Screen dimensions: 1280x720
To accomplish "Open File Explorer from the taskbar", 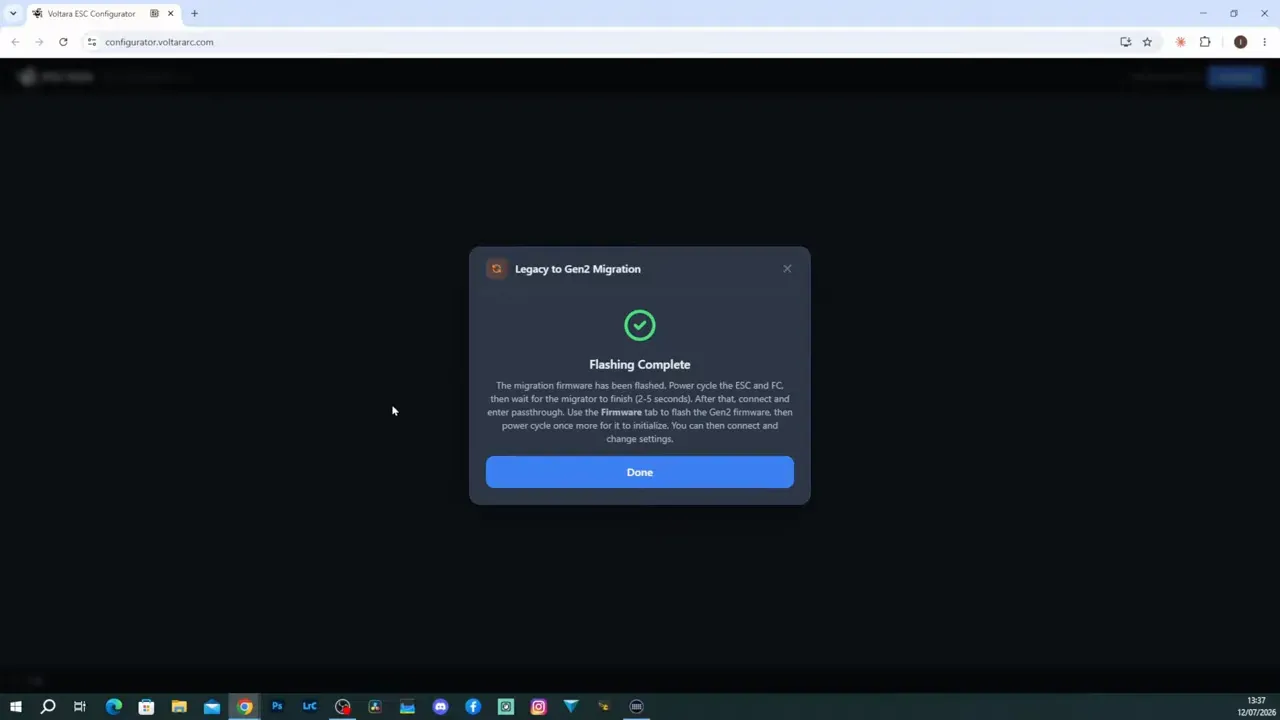I will tap(179, 707).
